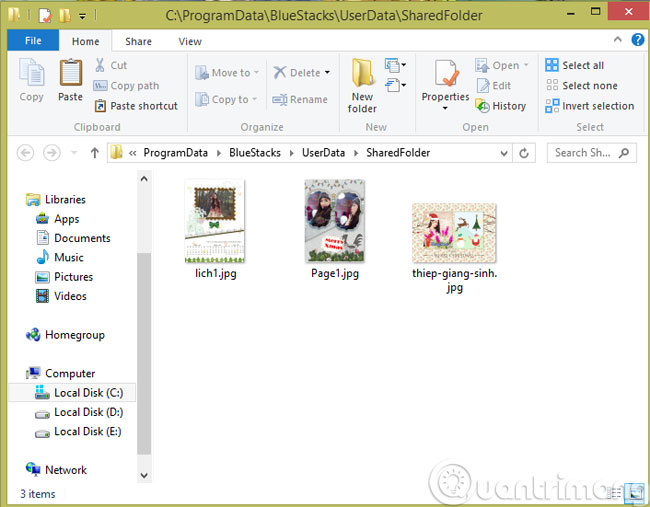This screenshot has width=650, height=507.
Task: Click the Copy icon in Clipboard group
Action: point(32,73)
